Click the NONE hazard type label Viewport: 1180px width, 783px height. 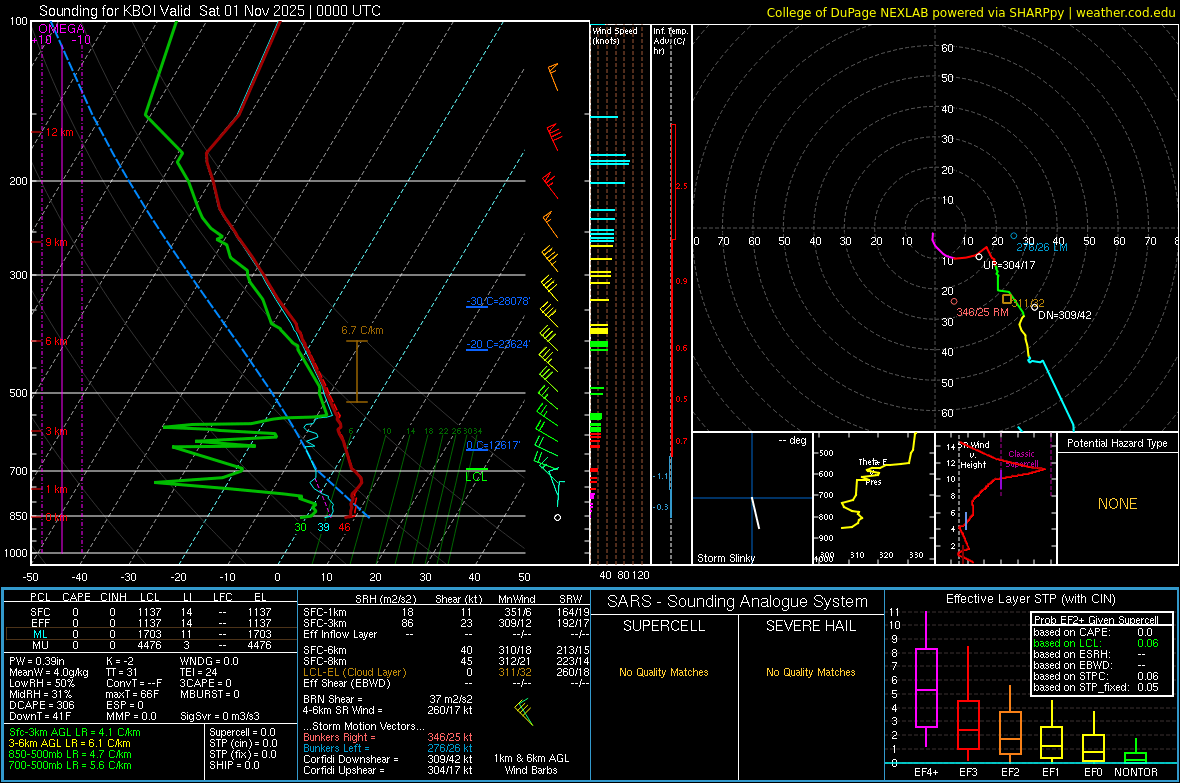coord(1117,504)
